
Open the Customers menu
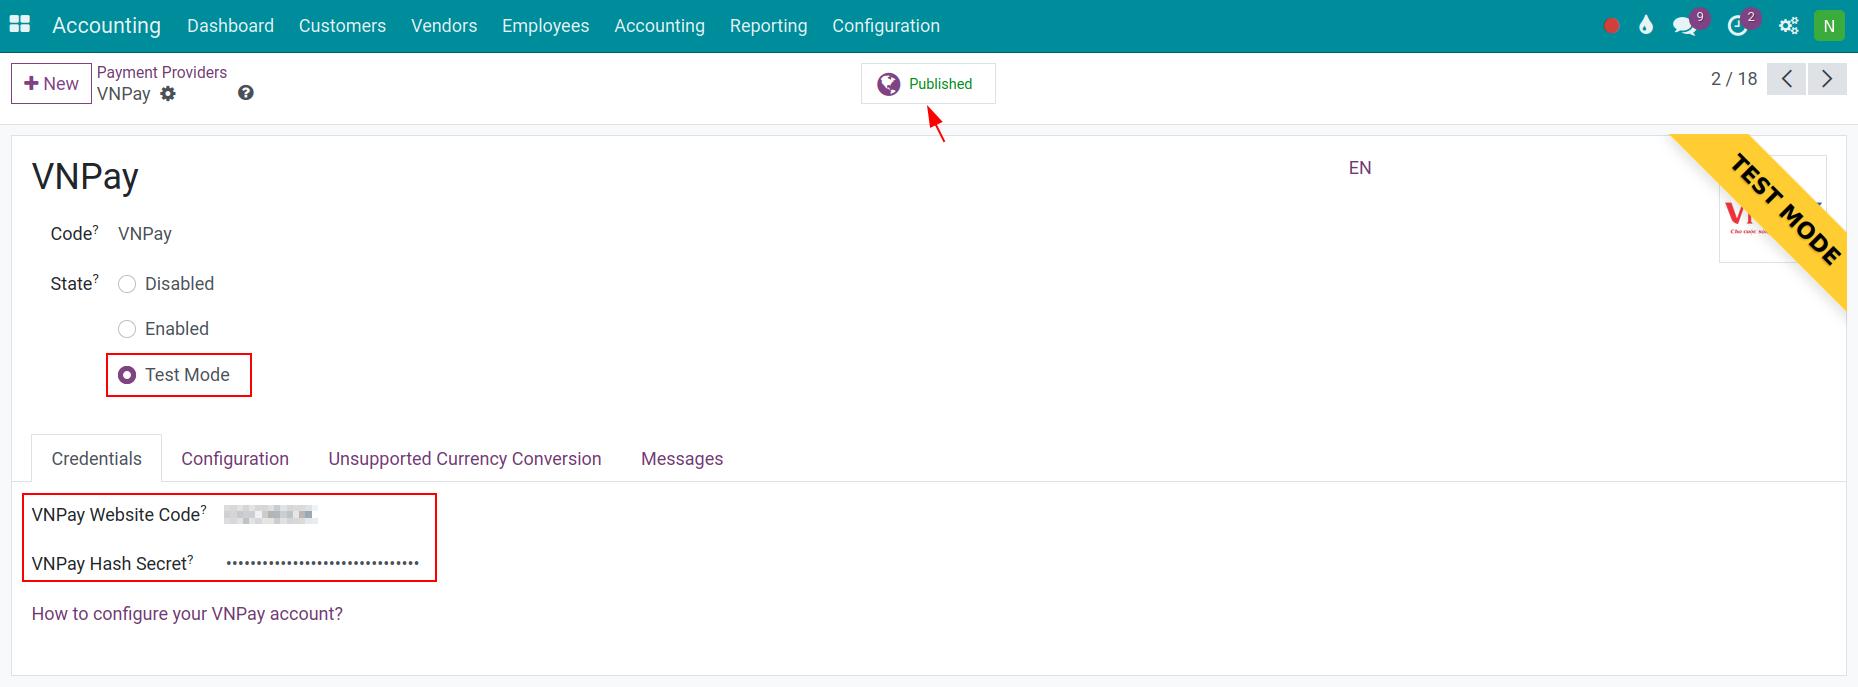pos(342,26)
